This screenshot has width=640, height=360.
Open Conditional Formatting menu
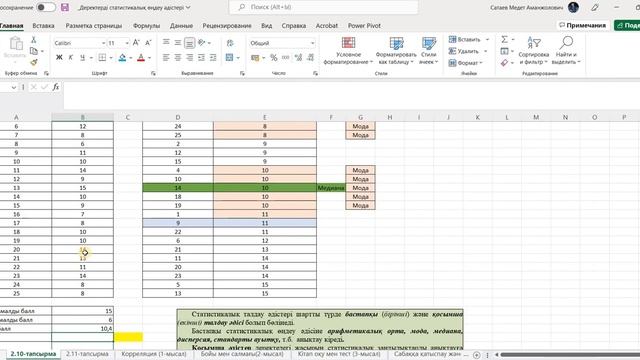pos(348,51)
